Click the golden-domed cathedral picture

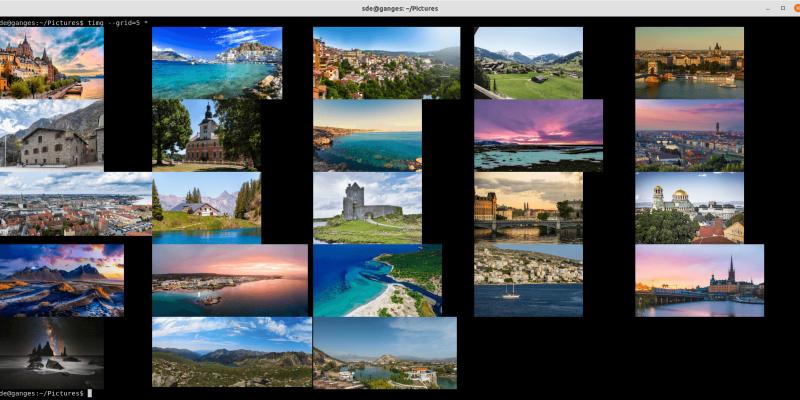pyautogui.click(x=689, y=208)
